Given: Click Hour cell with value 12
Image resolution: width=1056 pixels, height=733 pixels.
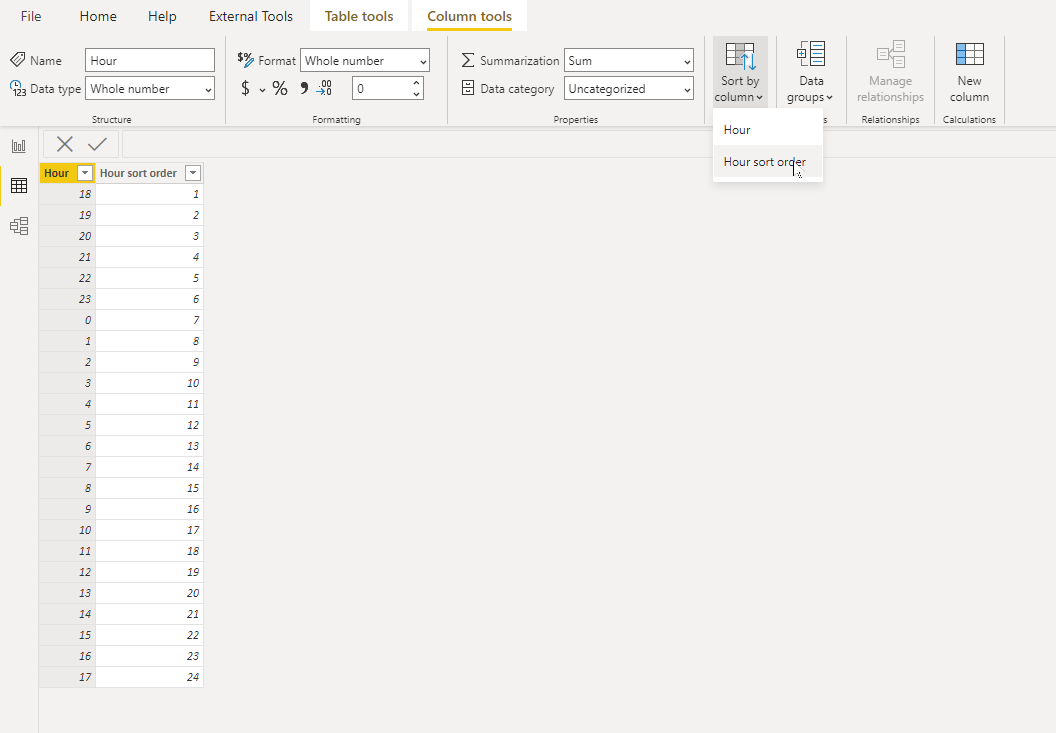Looking at the screenshot, I should pyautogui.click(x=67, y=572).
